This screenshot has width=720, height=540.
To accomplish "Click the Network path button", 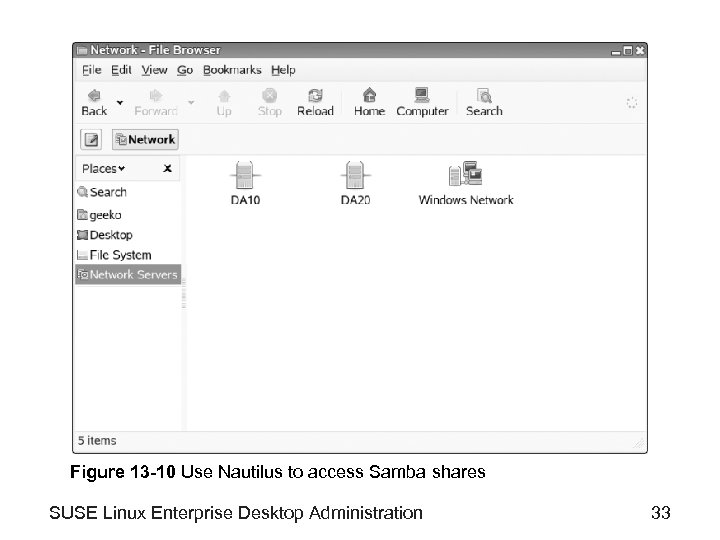I will pyautogui.click(x=145, y=139).
